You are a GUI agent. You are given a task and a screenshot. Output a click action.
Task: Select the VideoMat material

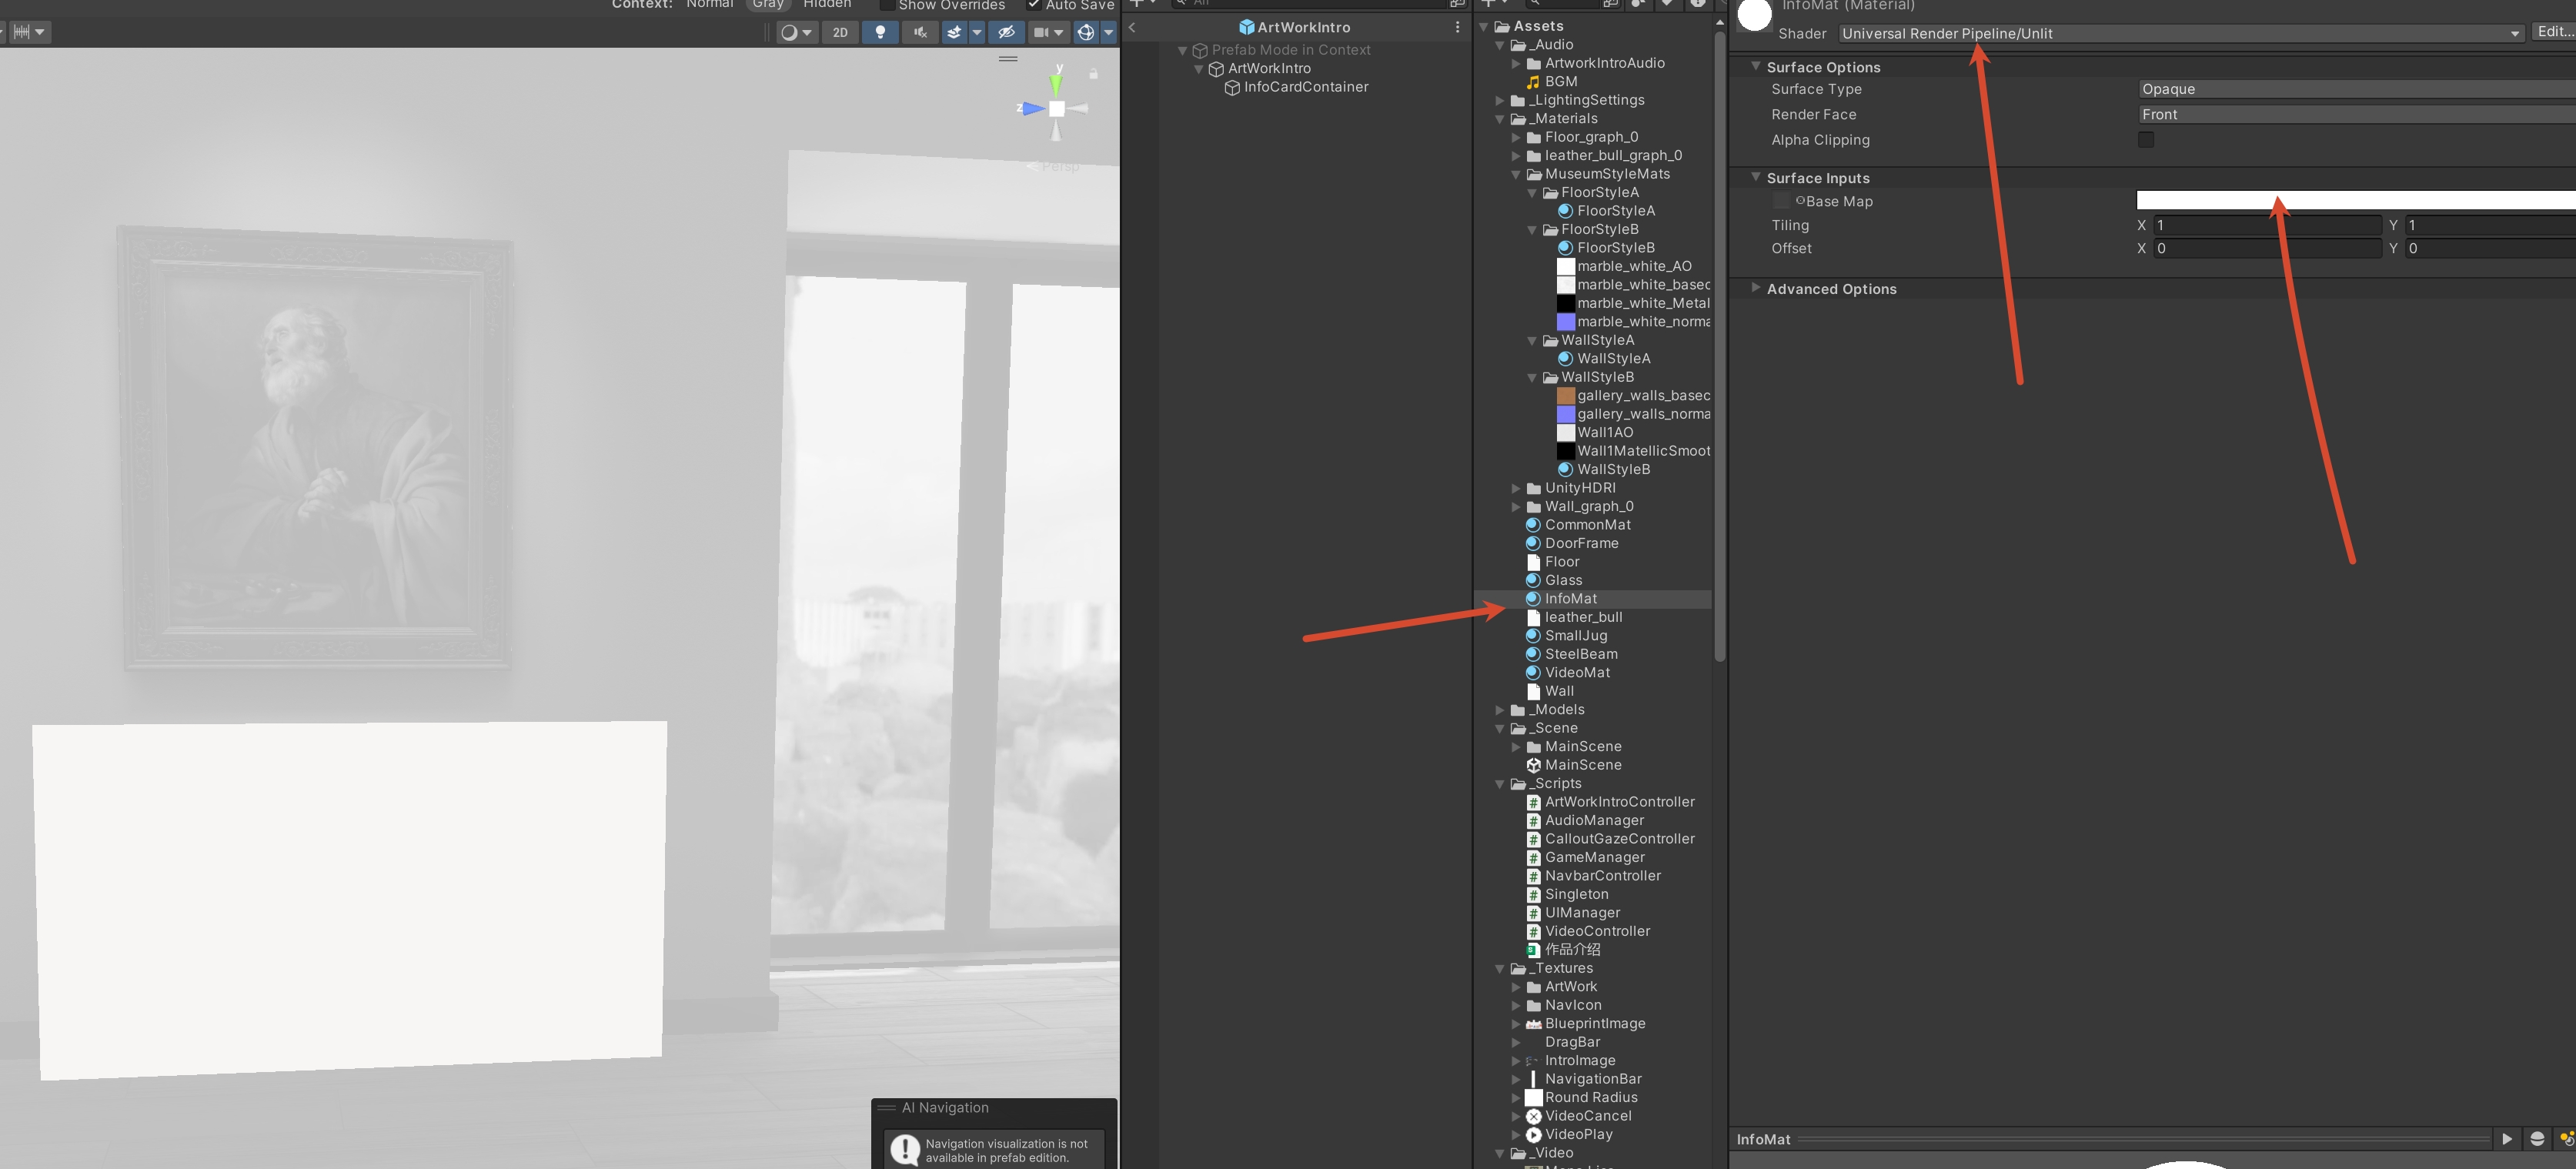pos(1577,673)
